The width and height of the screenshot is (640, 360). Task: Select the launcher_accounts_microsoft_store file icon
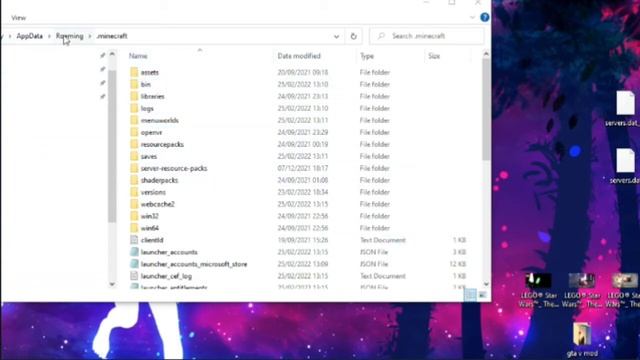134,264
